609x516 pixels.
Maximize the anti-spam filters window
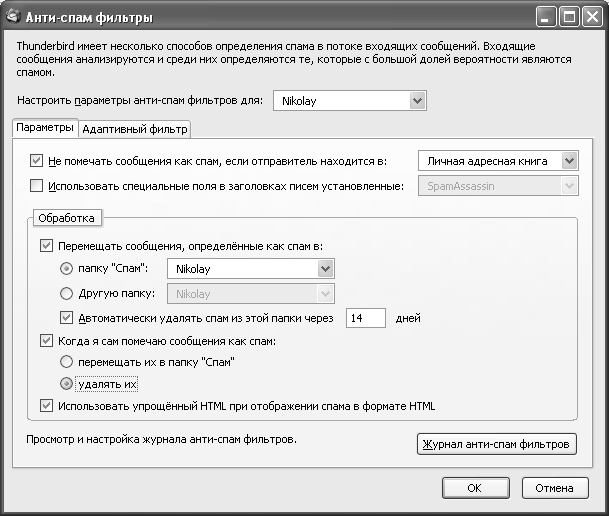(x=571, y=16)
